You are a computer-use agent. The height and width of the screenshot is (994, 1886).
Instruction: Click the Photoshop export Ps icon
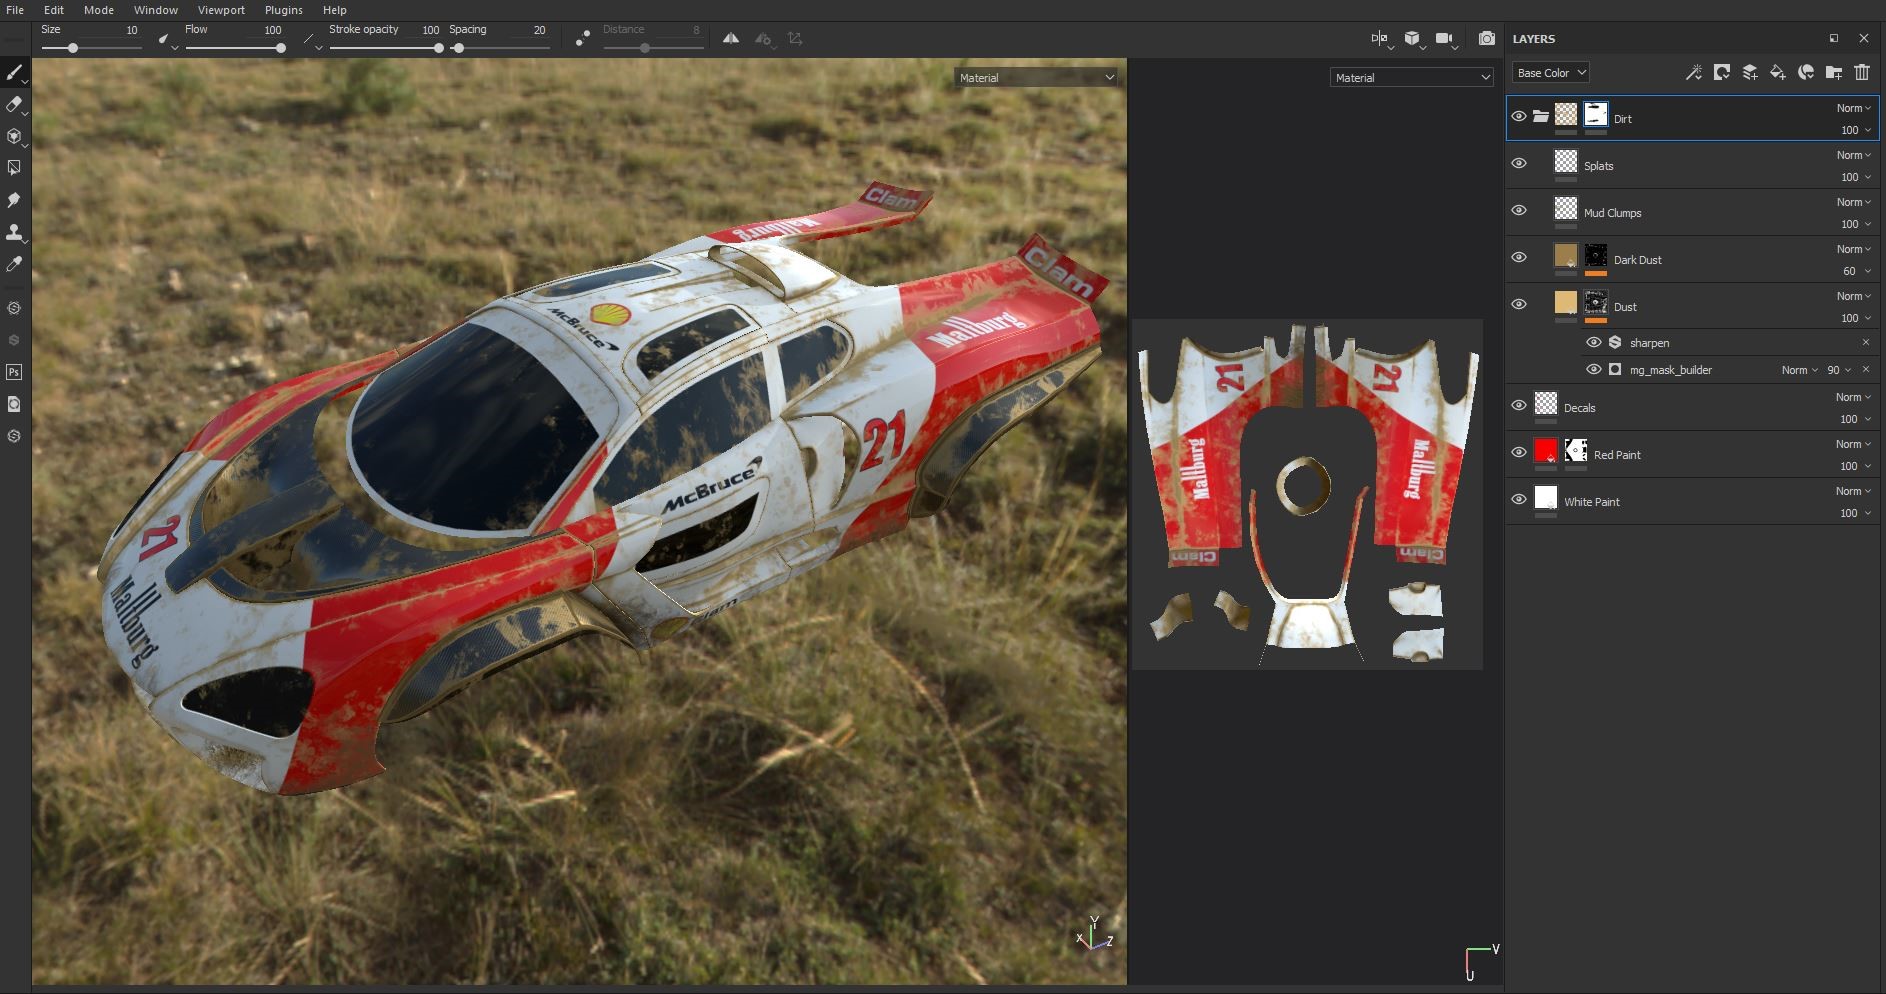pyautogui.click(x=14, y=372)
